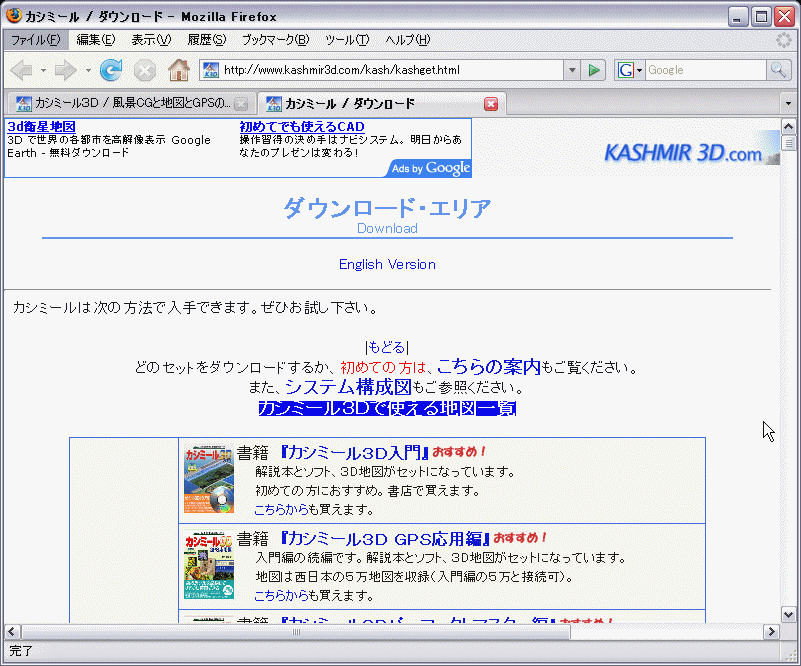The width and height of the screenshot is (801, 666).
Task: Select the カシミール / ダウンロード tab
Action: 381,103
